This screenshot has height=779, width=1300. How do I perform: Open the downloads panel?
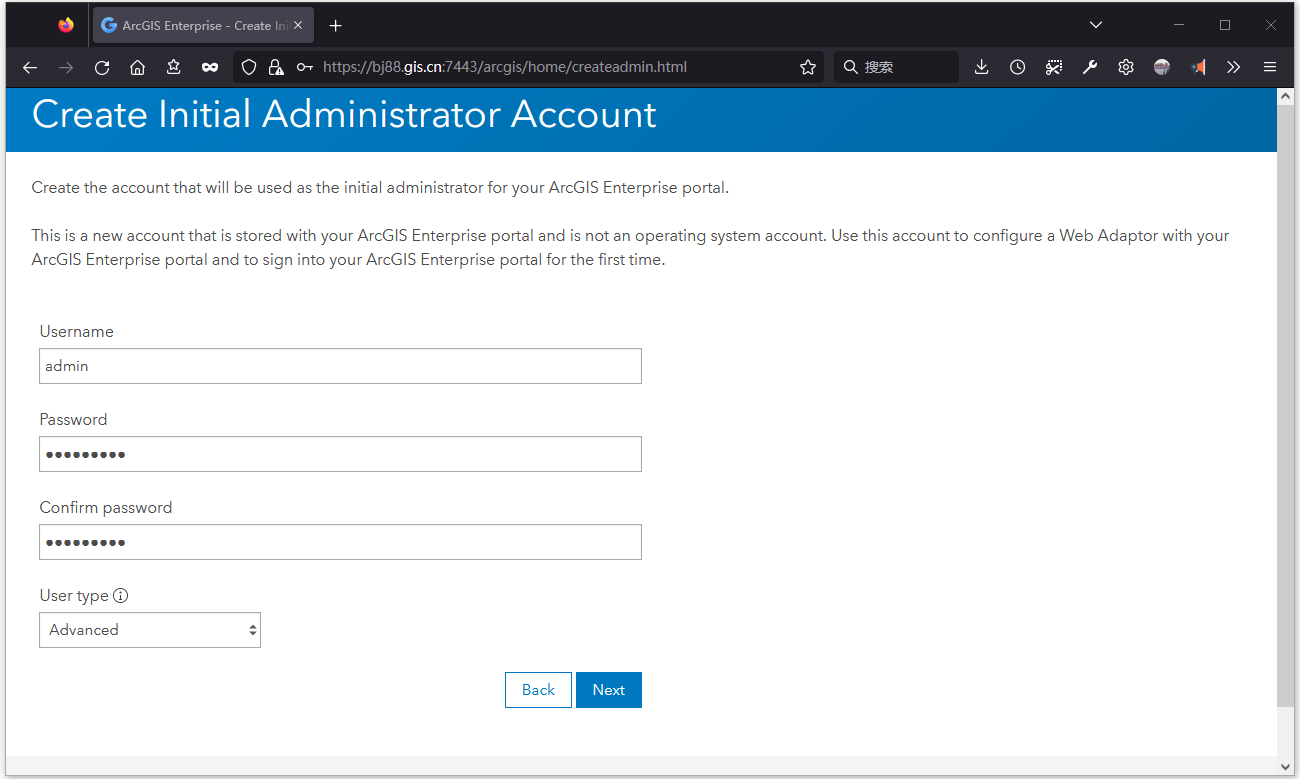pyautogui.click(x=982, y=67)
